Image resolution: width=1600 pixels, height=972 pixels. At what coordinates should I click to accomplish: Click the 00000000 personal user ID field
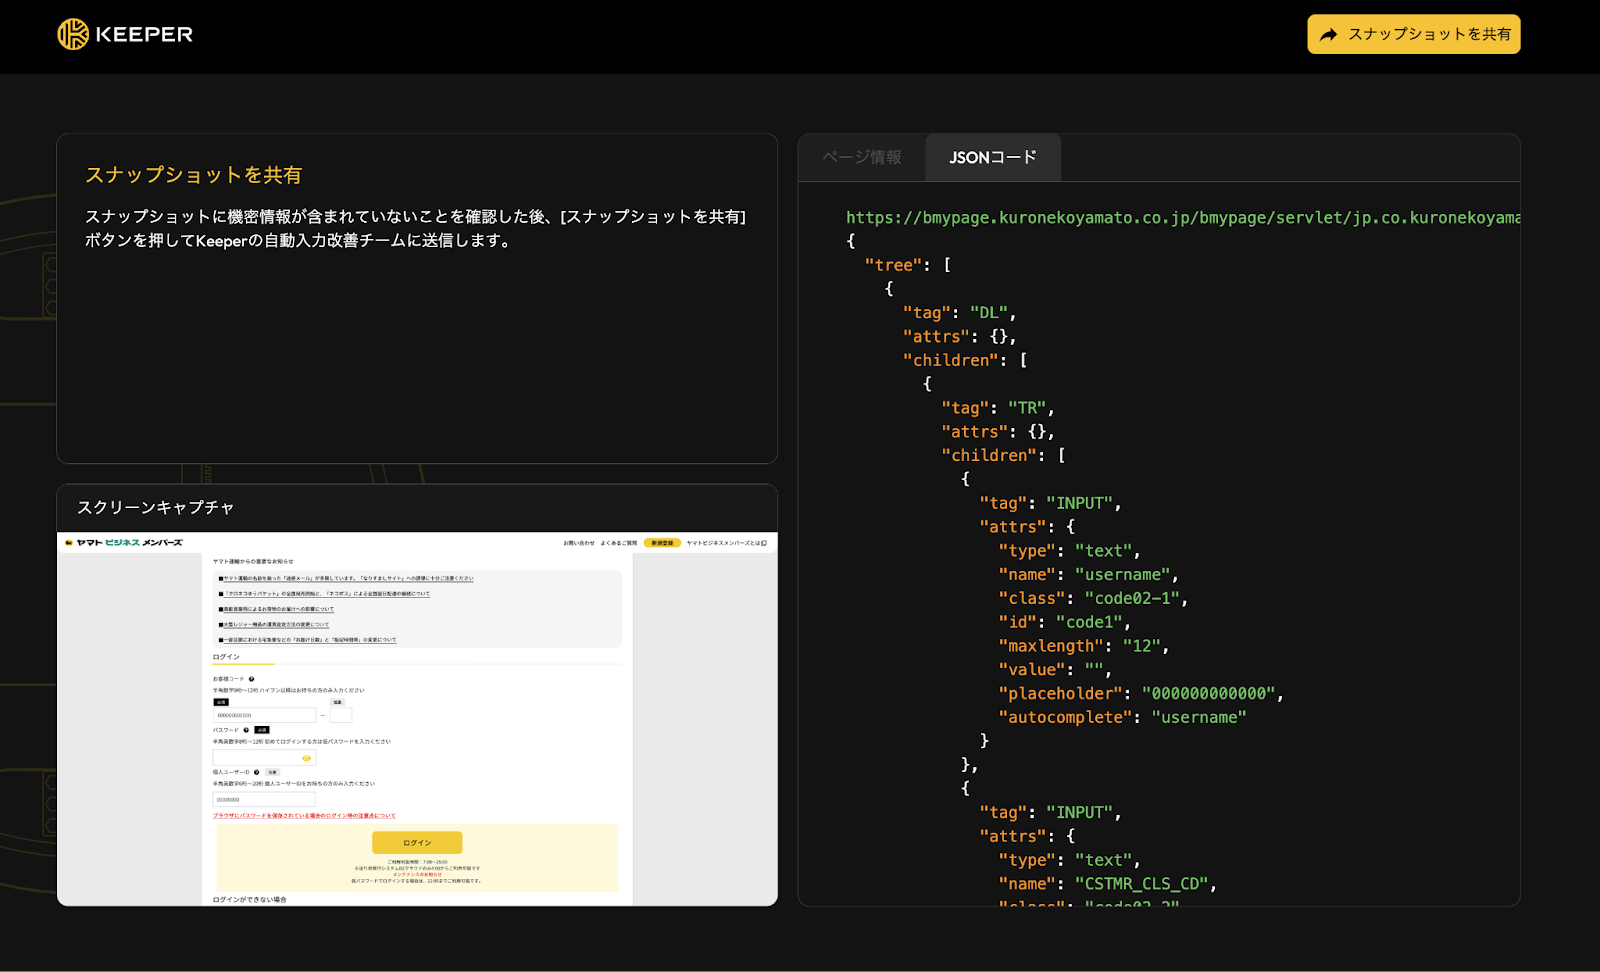coord(264,800)
